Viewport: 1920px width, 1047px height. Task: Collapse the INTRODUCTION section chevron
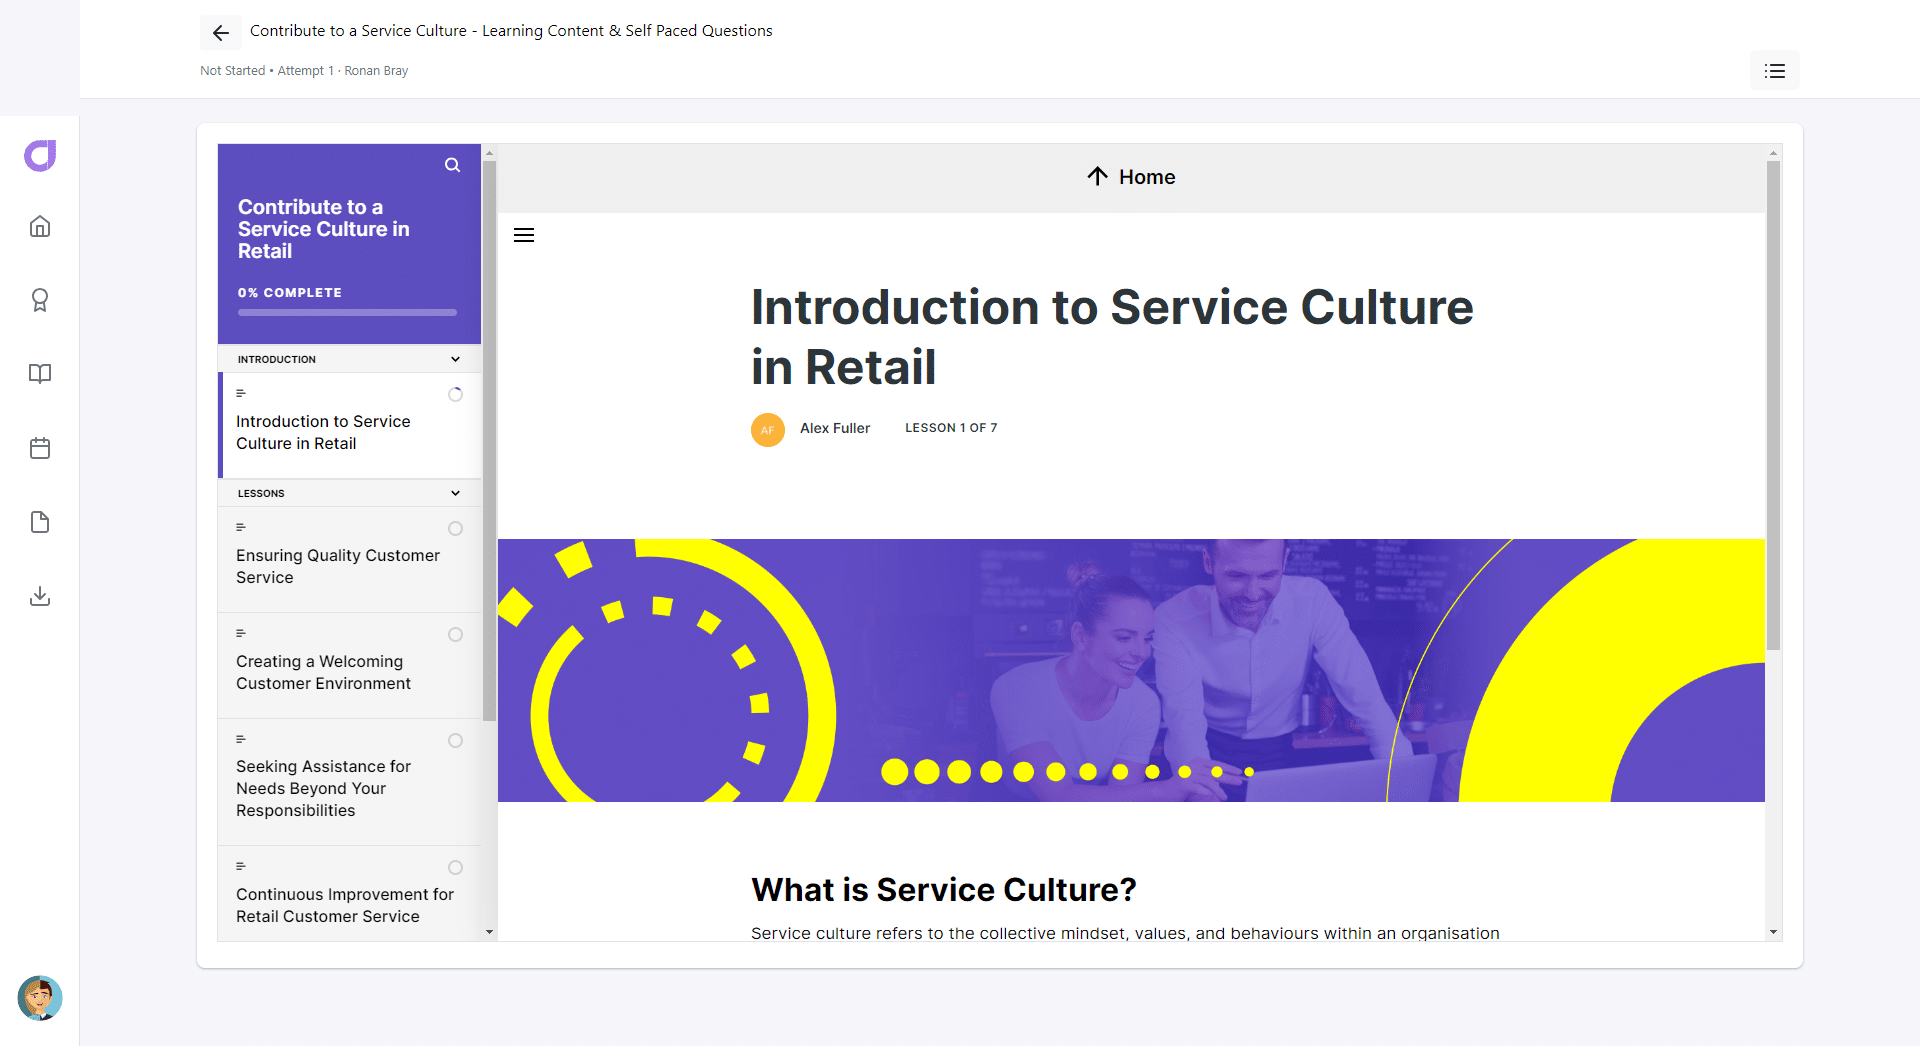pos(456,359)
